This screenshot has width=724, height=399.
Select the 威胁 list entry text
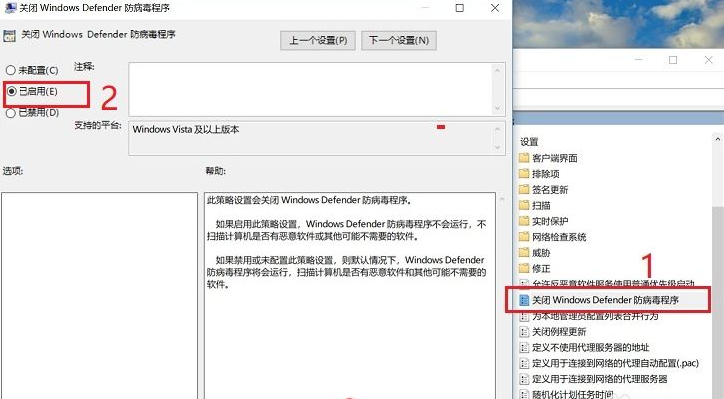[x=541, y=253]
